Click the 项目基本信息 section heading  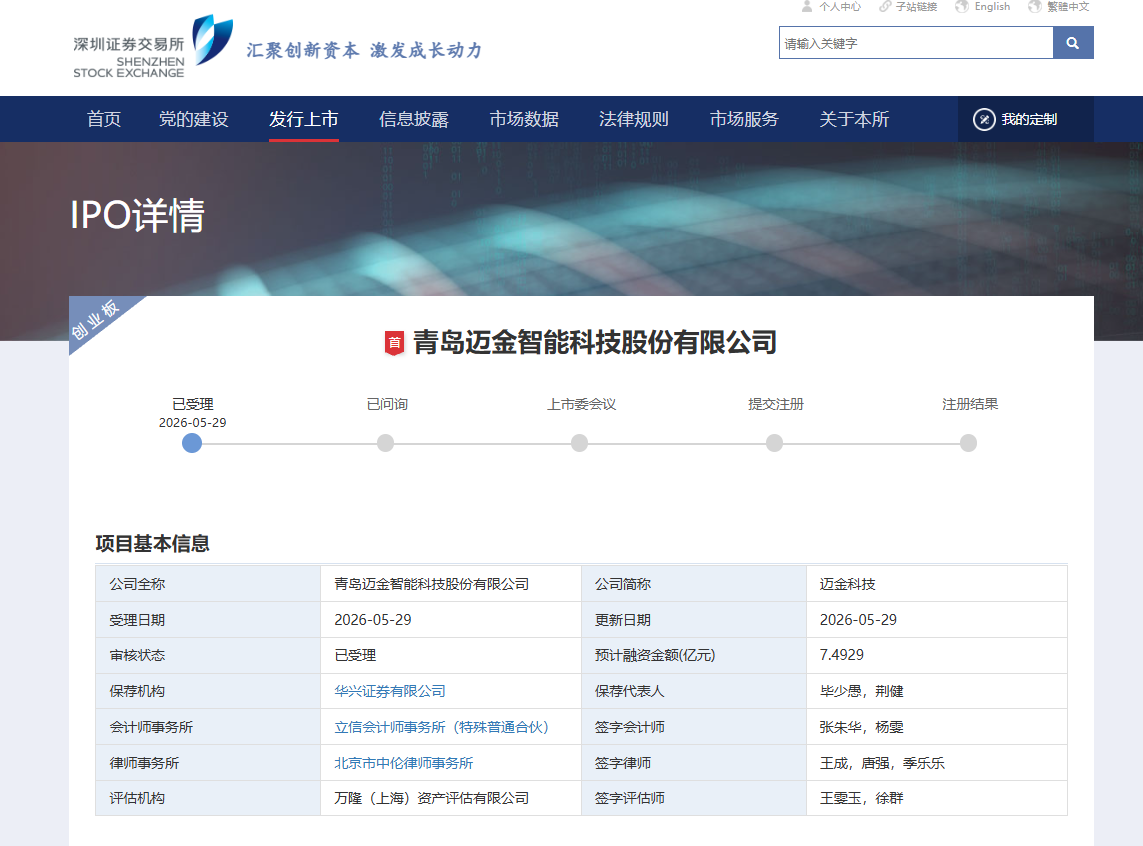(152, 544)
